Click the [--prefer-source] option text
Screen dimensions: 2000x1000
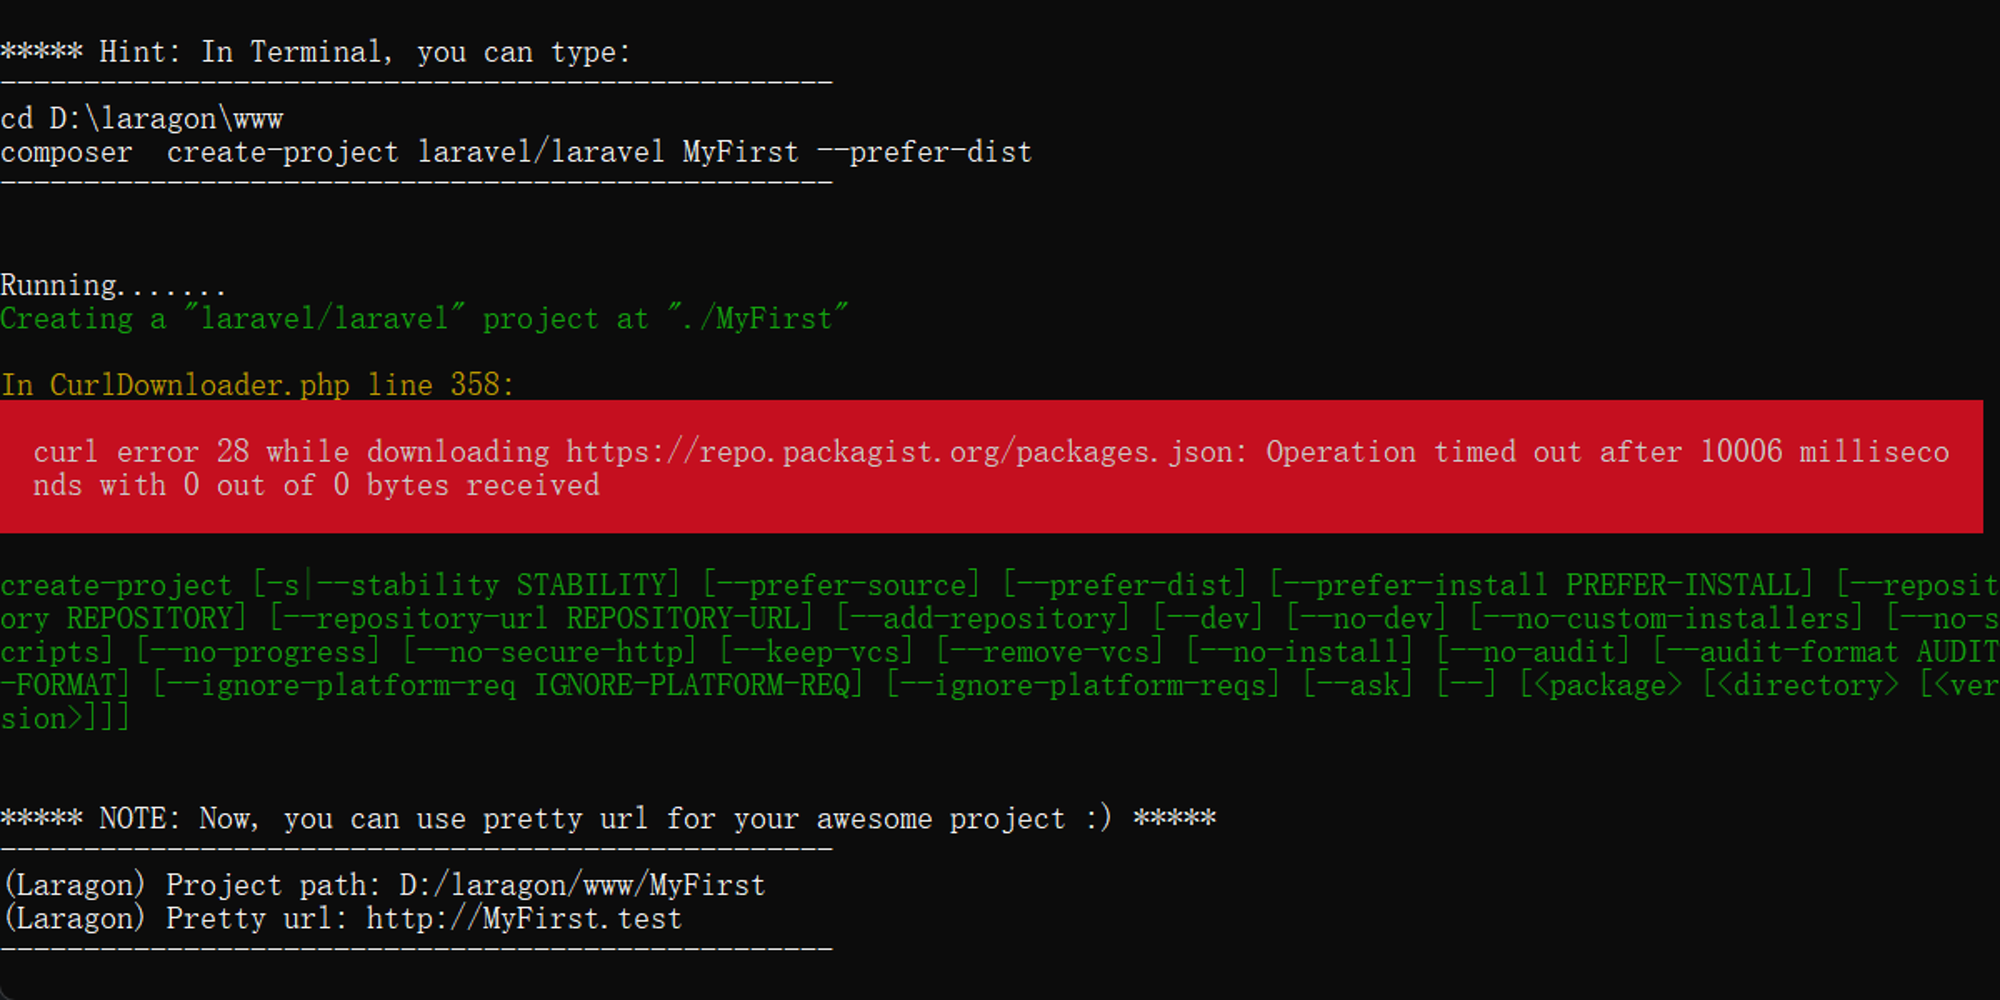(x=841, y=585)
